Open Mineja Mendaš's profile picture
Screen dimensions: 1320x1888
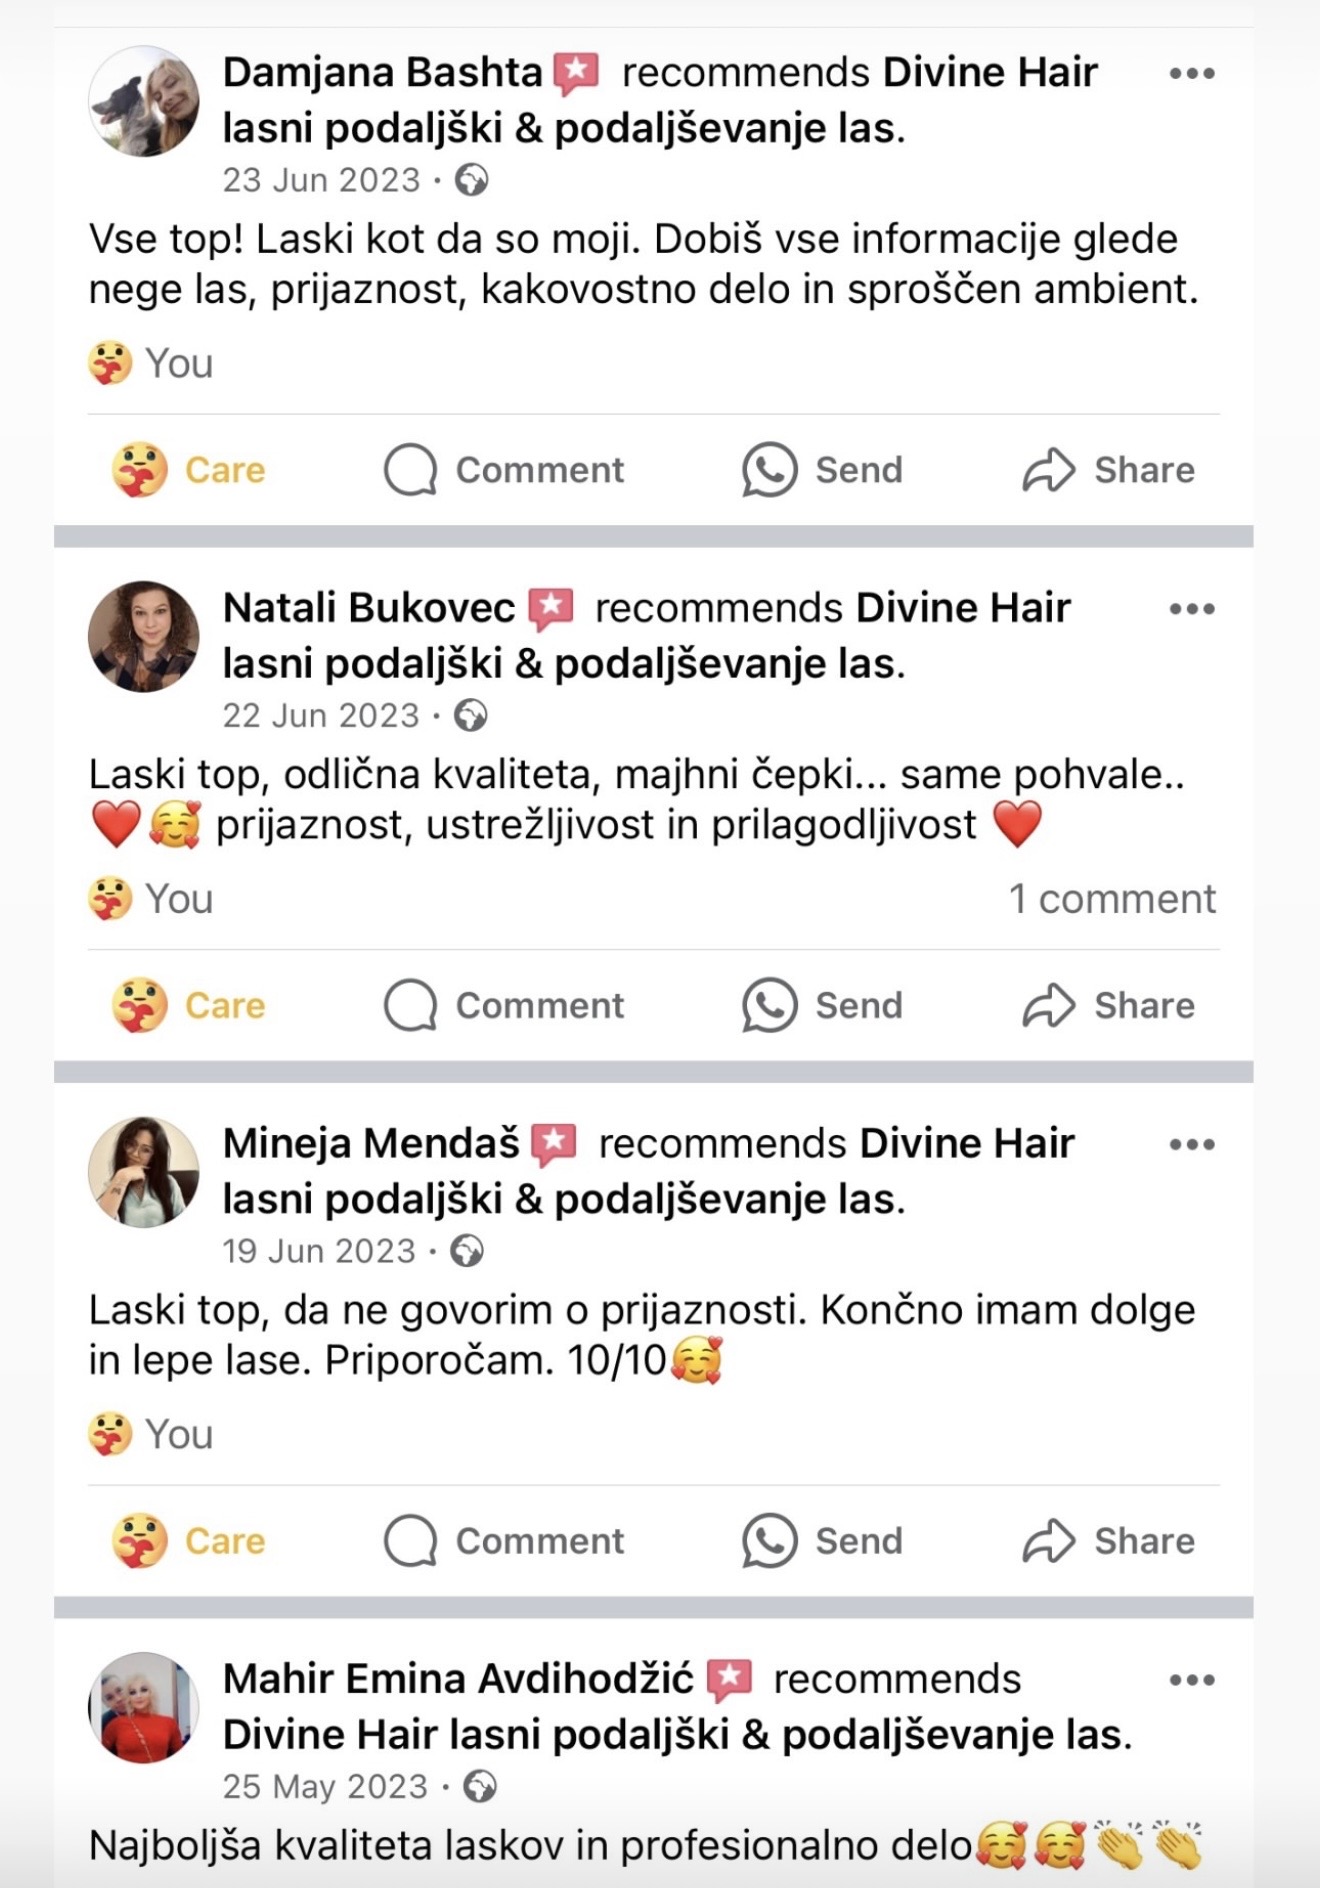pos(144,1172)
